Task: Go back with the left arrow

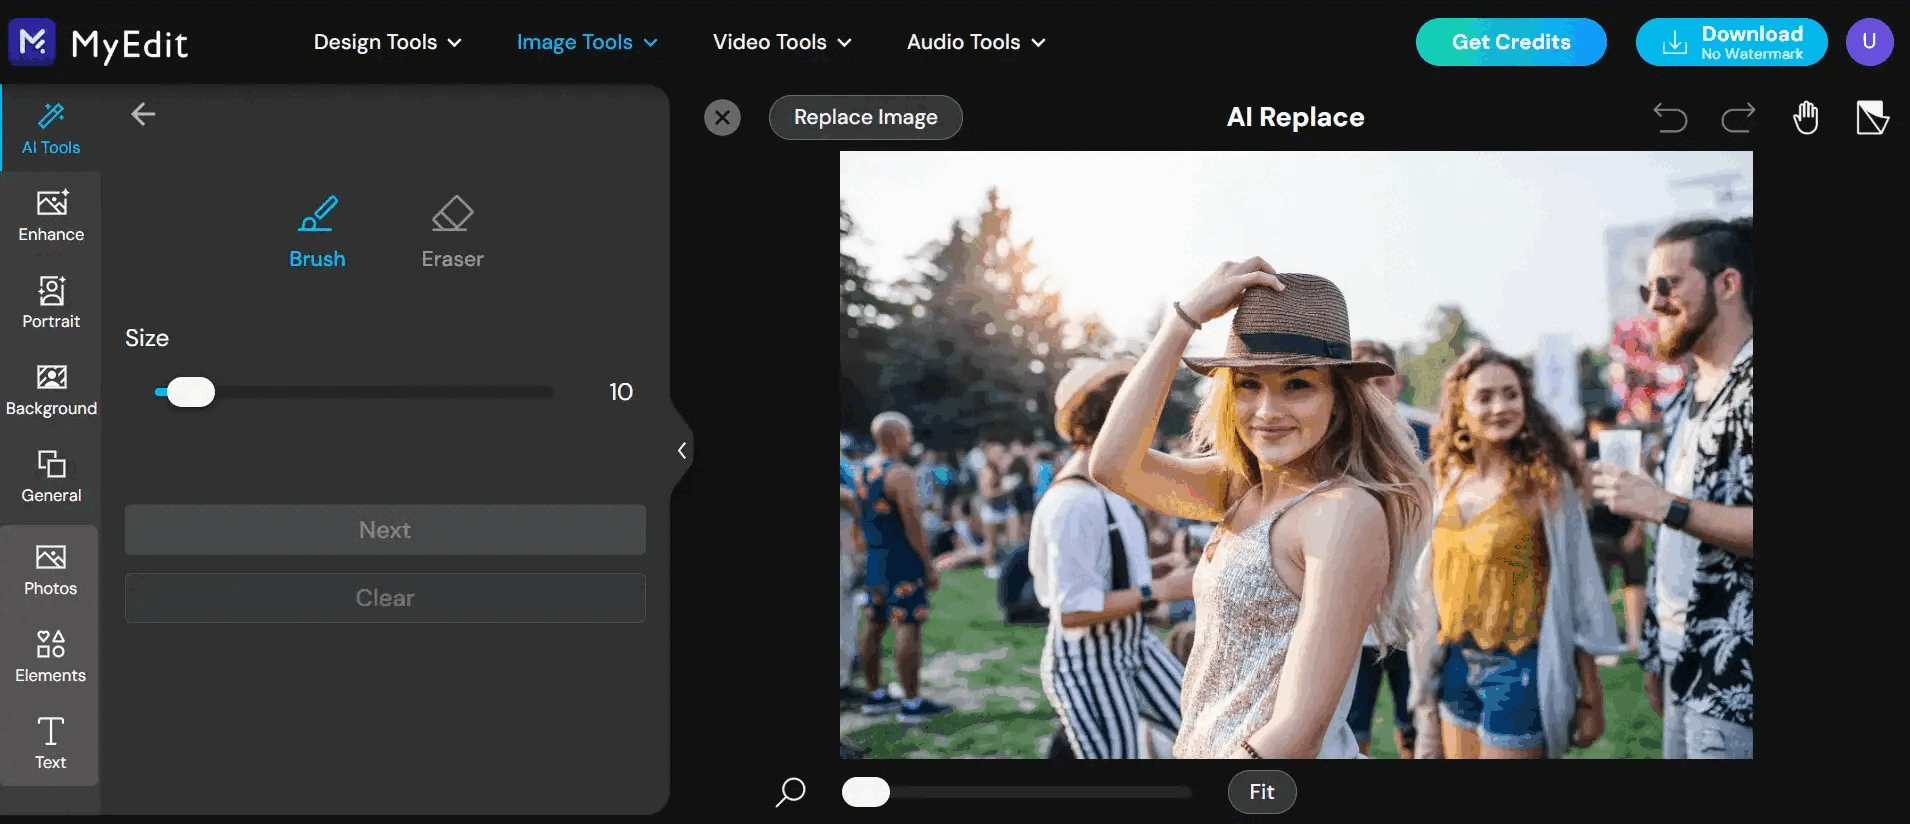Action: tap(143, 114)
